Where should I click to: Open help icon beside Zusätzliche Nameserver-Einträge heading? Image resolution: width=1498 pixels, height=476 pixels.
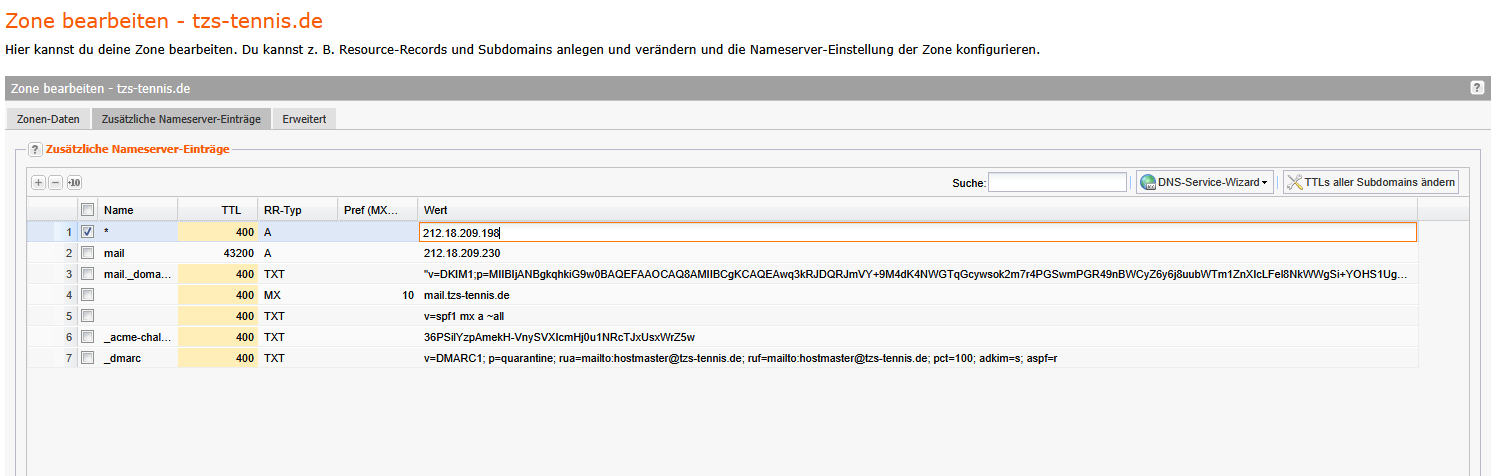point(35,150)
